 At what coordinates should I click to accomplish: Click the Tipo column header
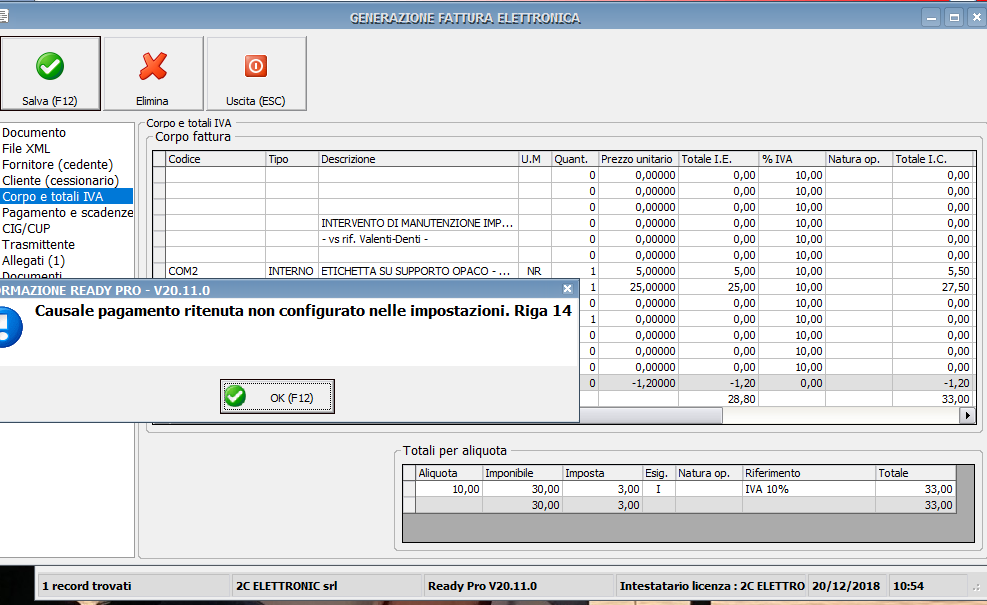292,159
